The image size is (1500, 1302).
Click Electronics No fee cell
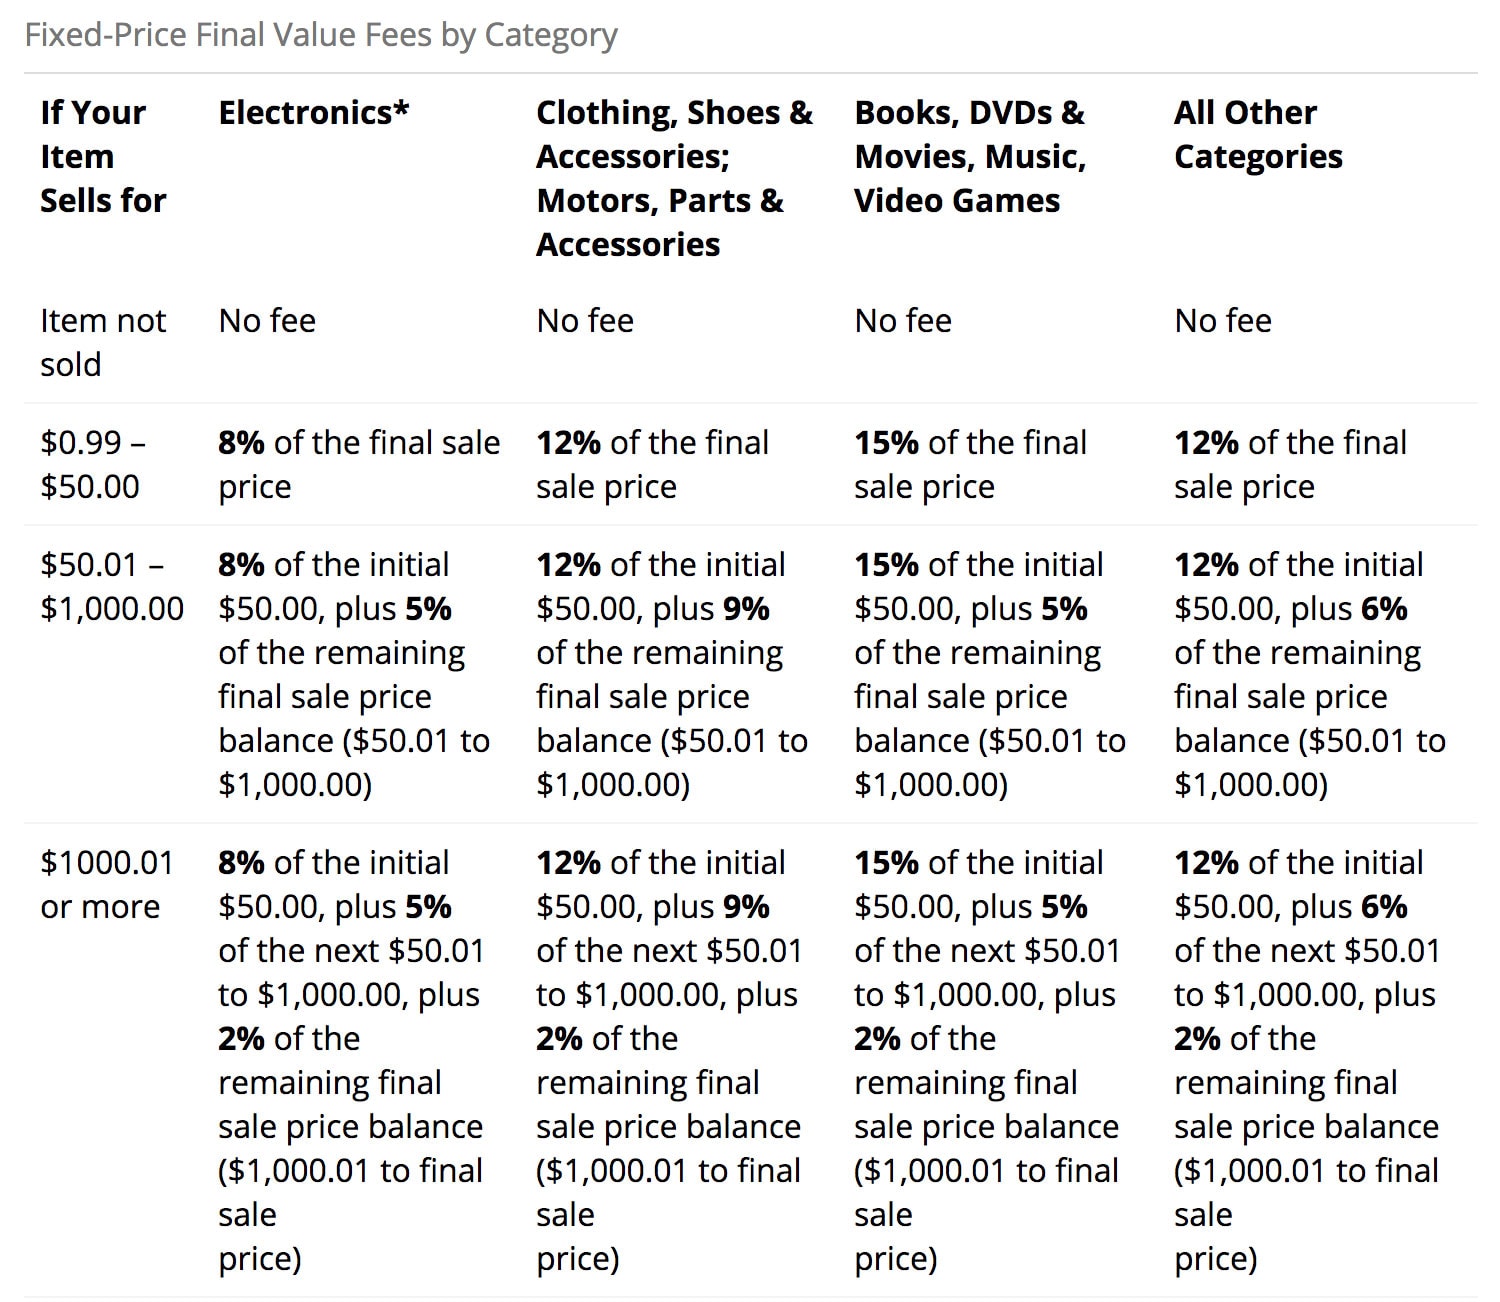click(x=267, y=320)
